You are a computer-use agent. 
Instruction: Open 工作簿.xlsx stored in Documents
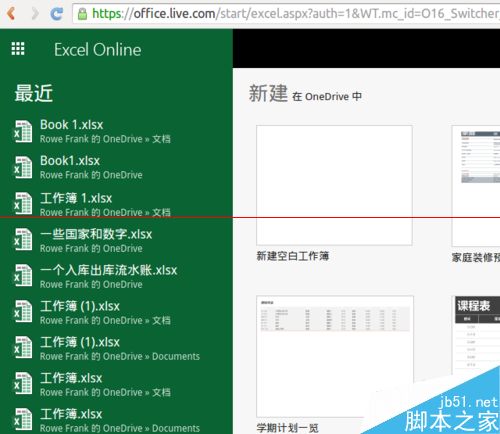click(71, 414)
